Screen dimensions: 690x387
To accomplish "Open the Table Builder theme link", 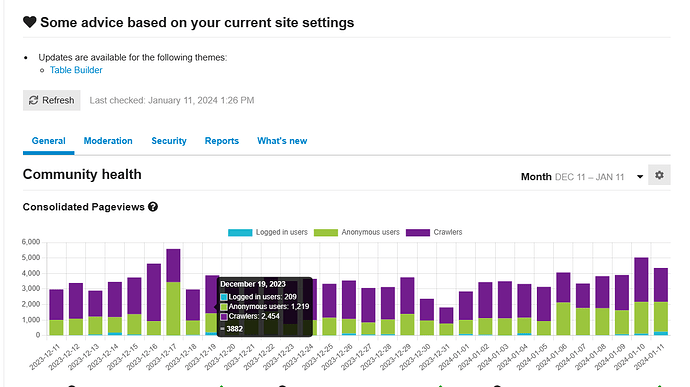I will 76,70.
